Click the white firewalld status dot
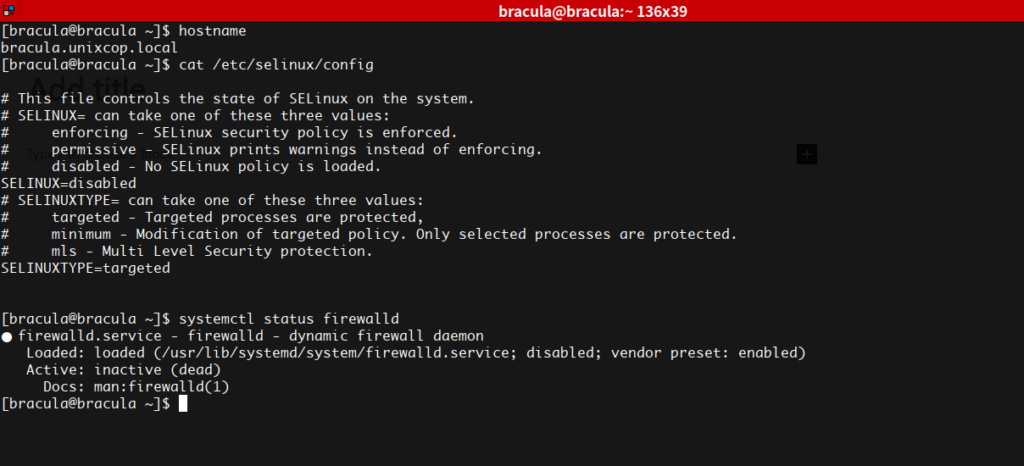Screen dimensions: 1024x466 [x=7, y=337]
